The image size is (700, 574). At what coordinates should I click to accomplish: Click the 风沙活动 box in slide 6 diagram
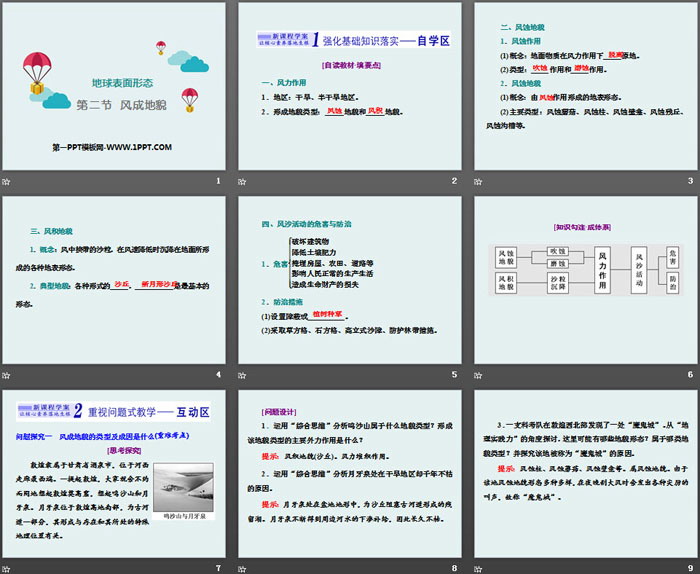click(x=639, y=270)
